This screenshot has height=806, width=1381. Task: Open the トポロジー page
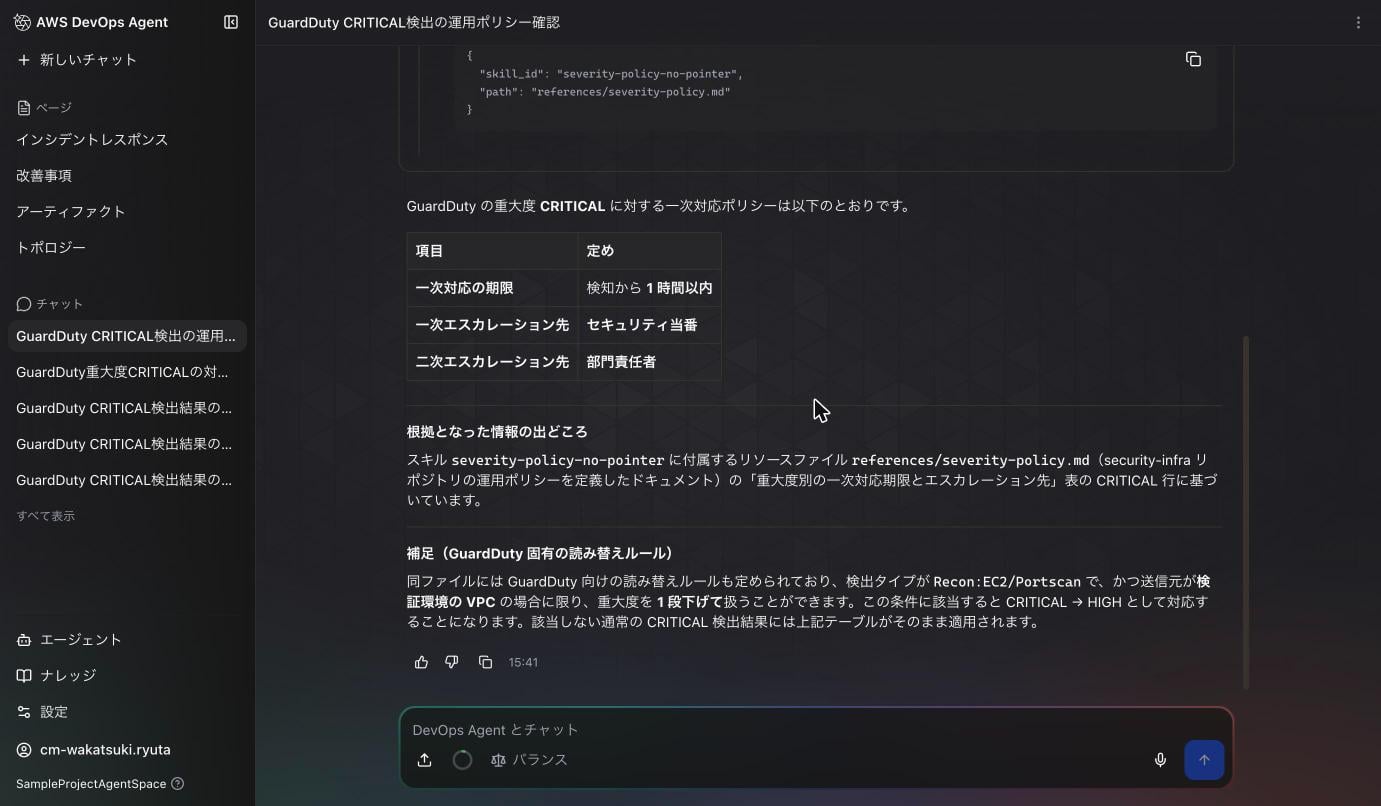click(x=51, y=248)
